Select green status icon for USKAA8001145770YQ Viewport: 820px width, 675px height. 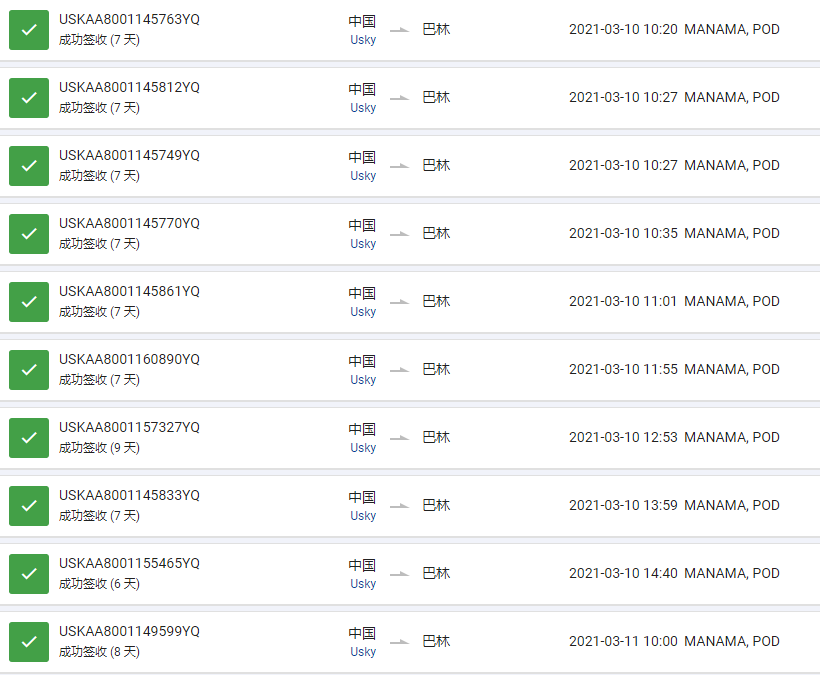(x=29, y=234)
